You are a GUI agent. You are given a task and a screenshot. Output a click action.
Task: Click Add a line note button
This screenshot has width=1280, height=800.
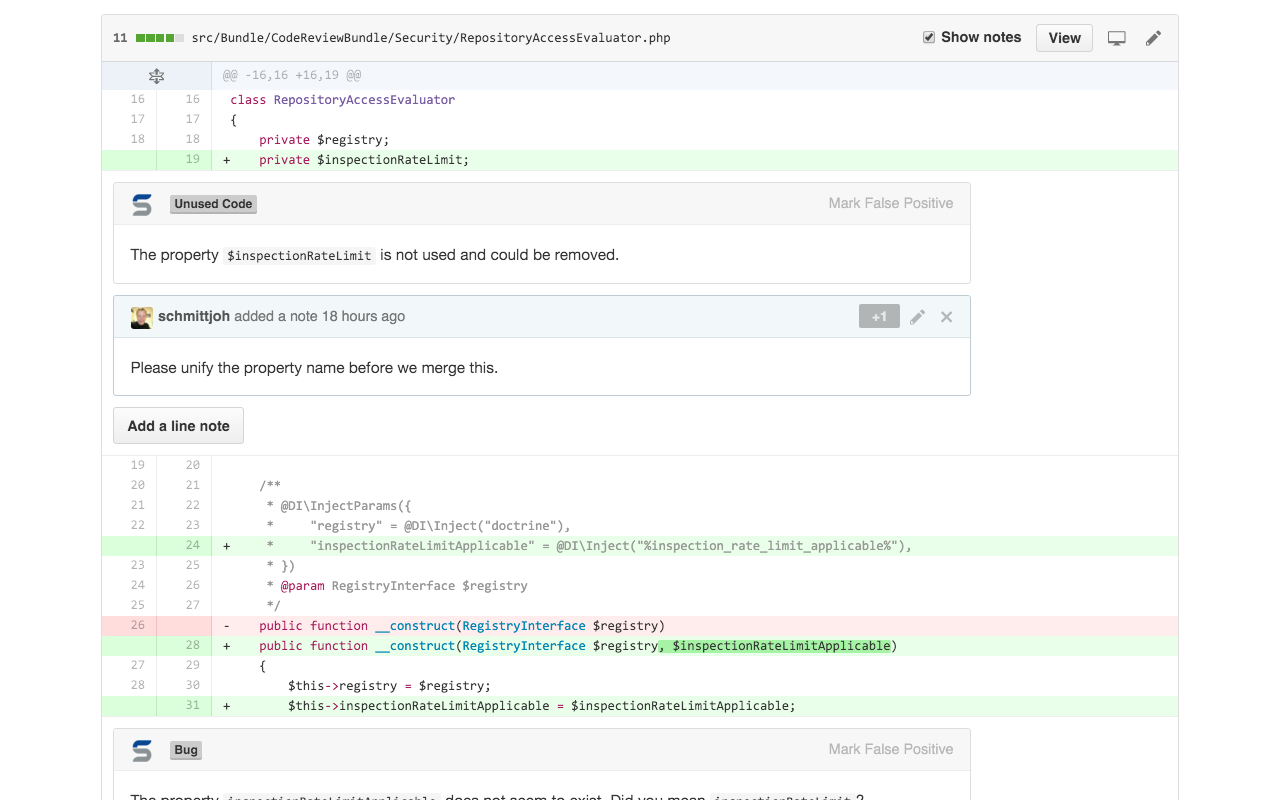pyautogui.click(x=178, y=426)
